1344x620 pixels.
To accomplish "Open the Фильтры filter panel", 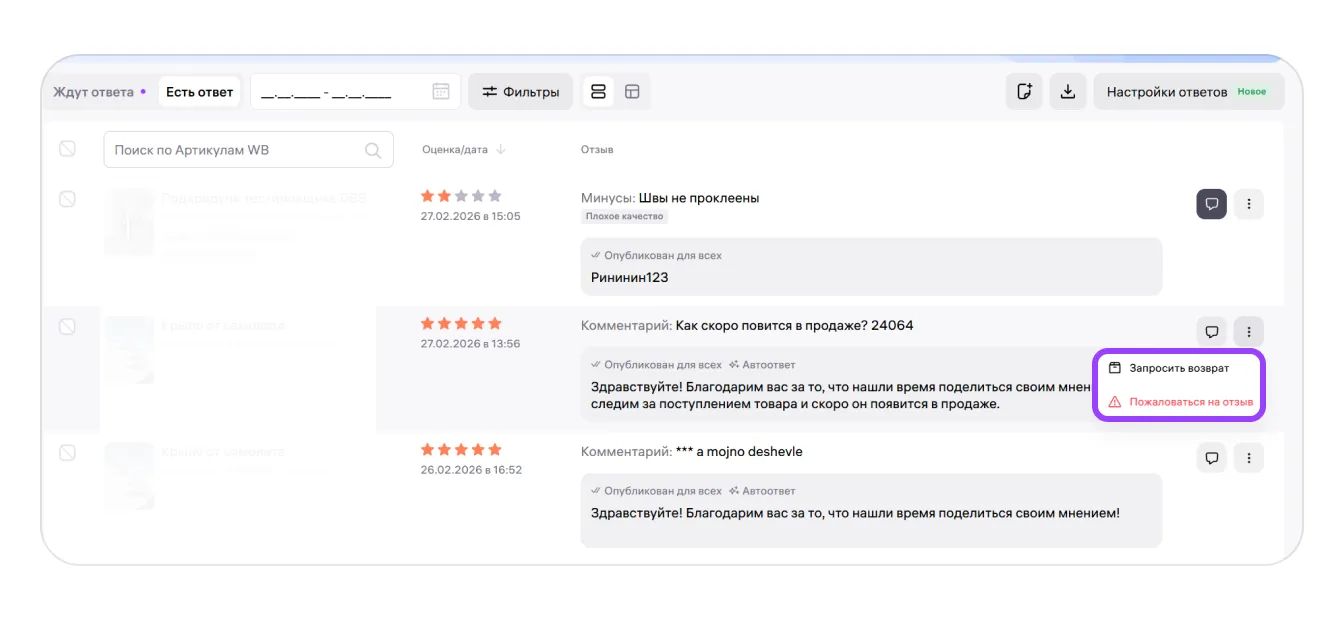I will pyautogui.click(x=521, y=92).
